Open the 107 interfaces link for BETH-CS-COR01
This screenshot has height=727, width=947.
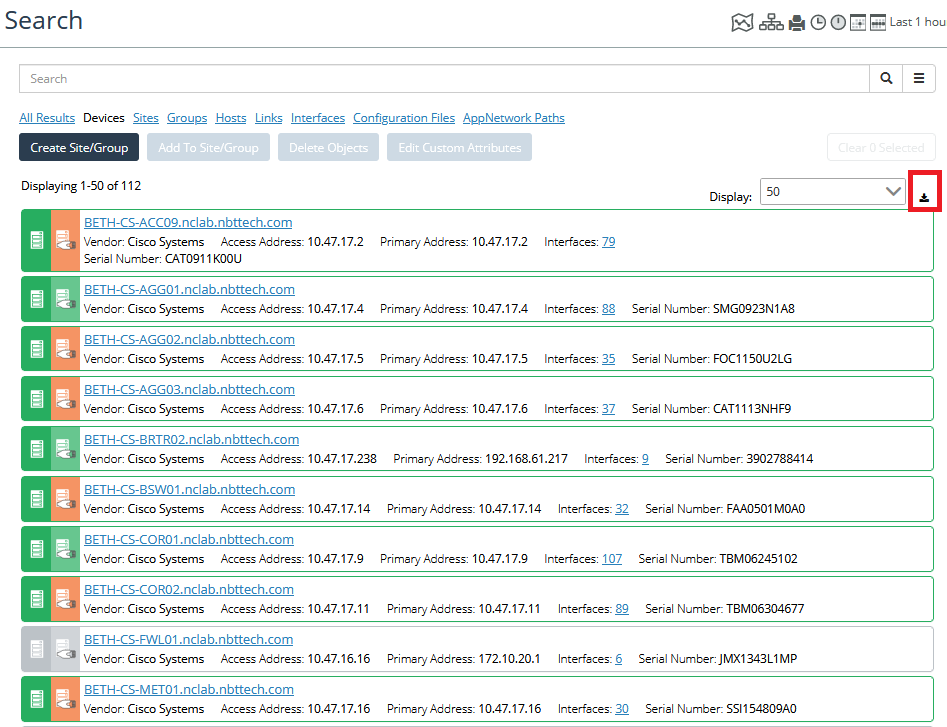[611, 559]
